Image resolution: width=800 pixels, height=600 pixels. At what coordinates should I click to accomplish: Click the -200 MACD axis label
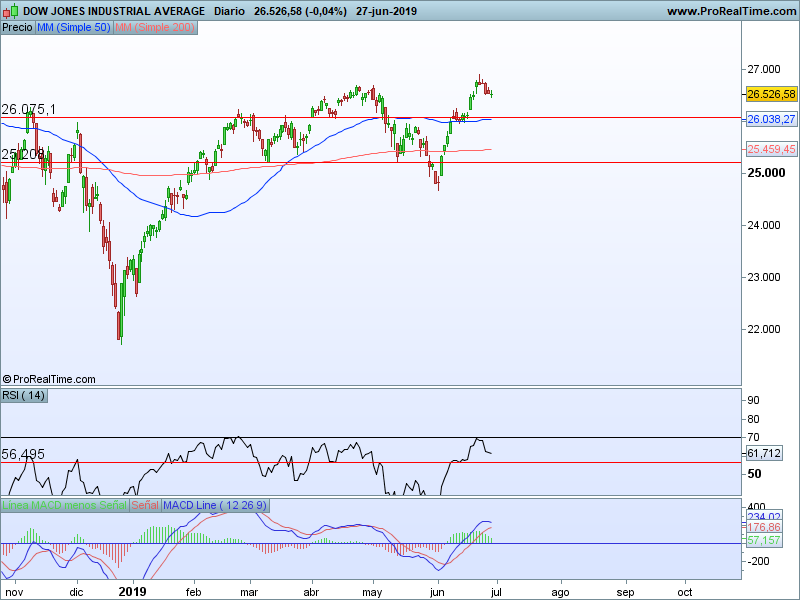pyautogui.click(x=757, y=561)
